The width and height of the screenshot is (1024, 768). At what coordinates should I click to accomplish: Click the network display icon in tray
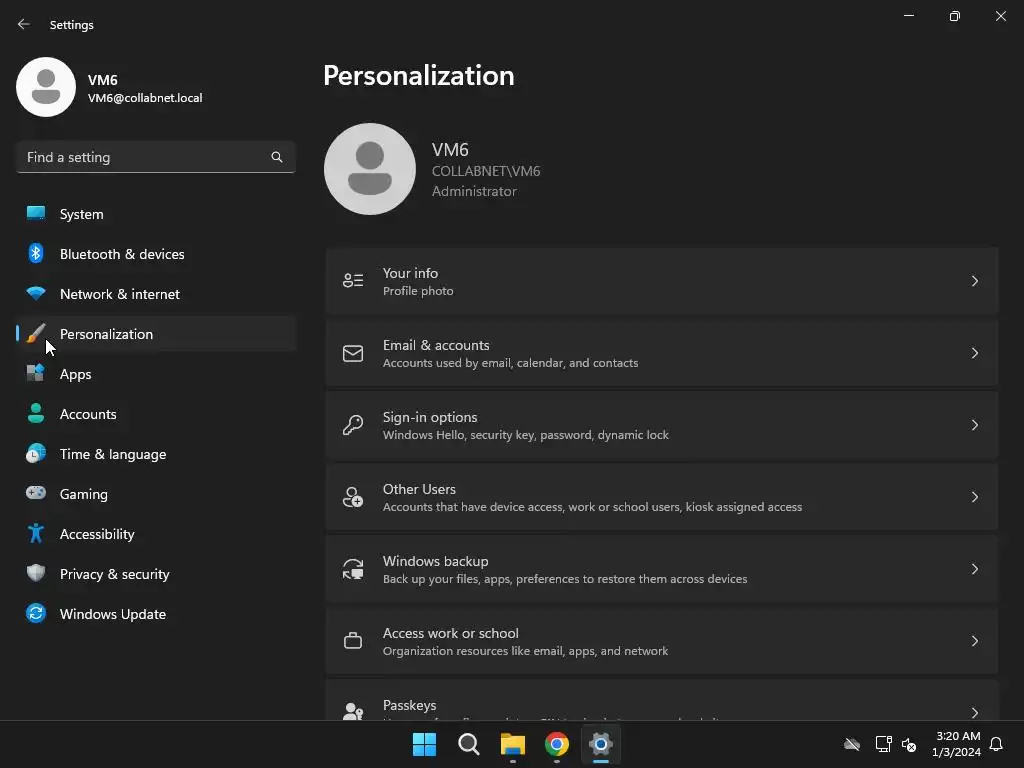coord(883,744)
